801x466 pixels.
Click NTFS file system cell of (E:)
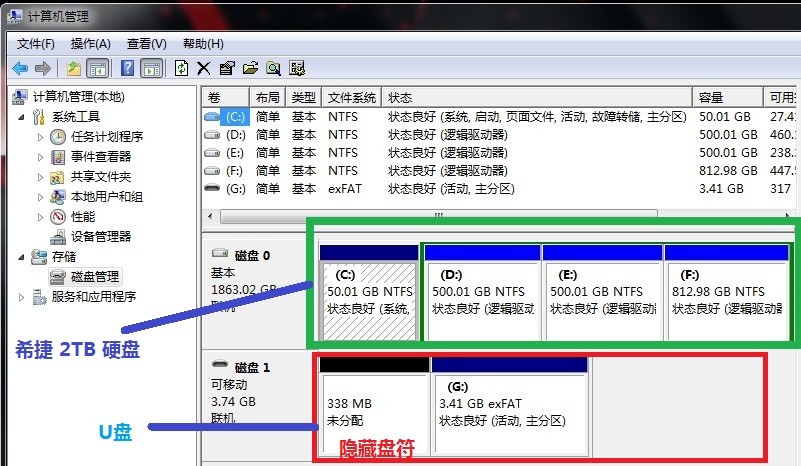click(x=343, y=153)
